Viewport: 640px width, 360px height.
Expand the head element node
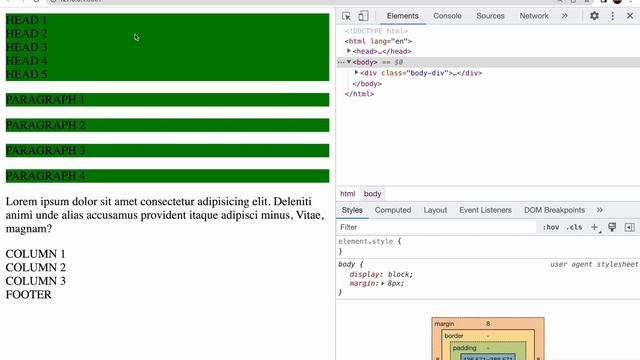[349, 51]
